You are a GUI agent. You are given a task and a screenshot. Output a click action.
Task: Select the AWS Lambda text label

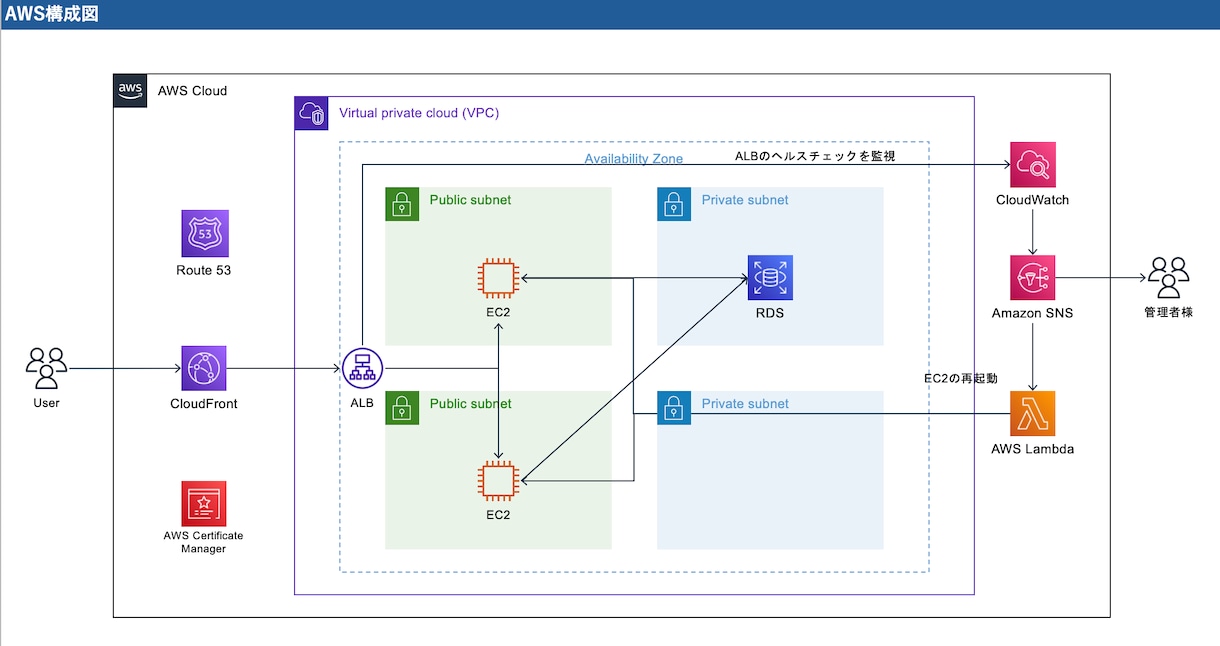[x=1033, y=449]
